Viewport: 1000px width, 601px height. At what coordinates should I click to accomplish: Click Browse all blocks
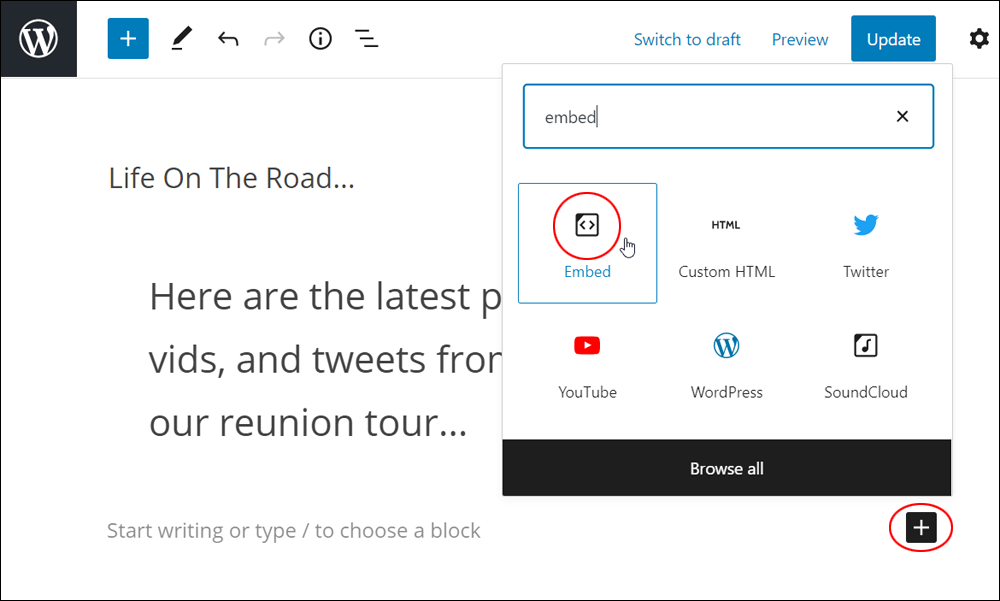click(726, 468)
